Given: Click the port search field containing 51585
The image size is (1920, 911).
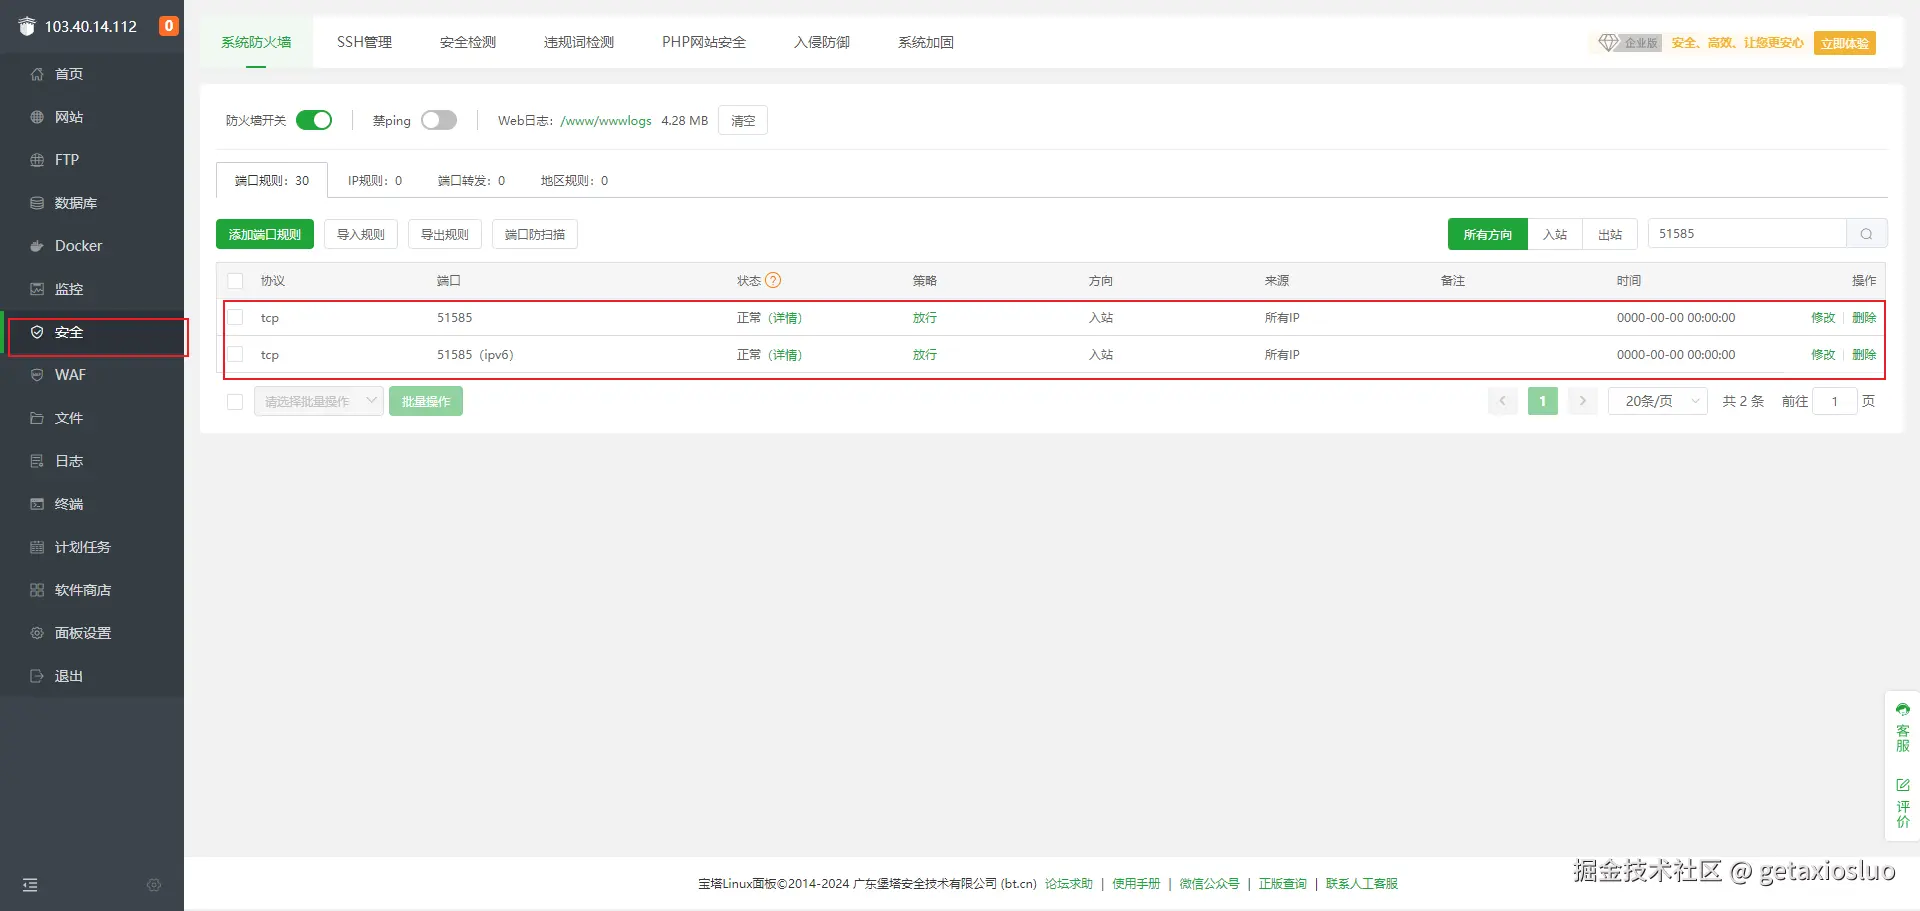Looking at the screenshot, I should tap(1747, 234).
